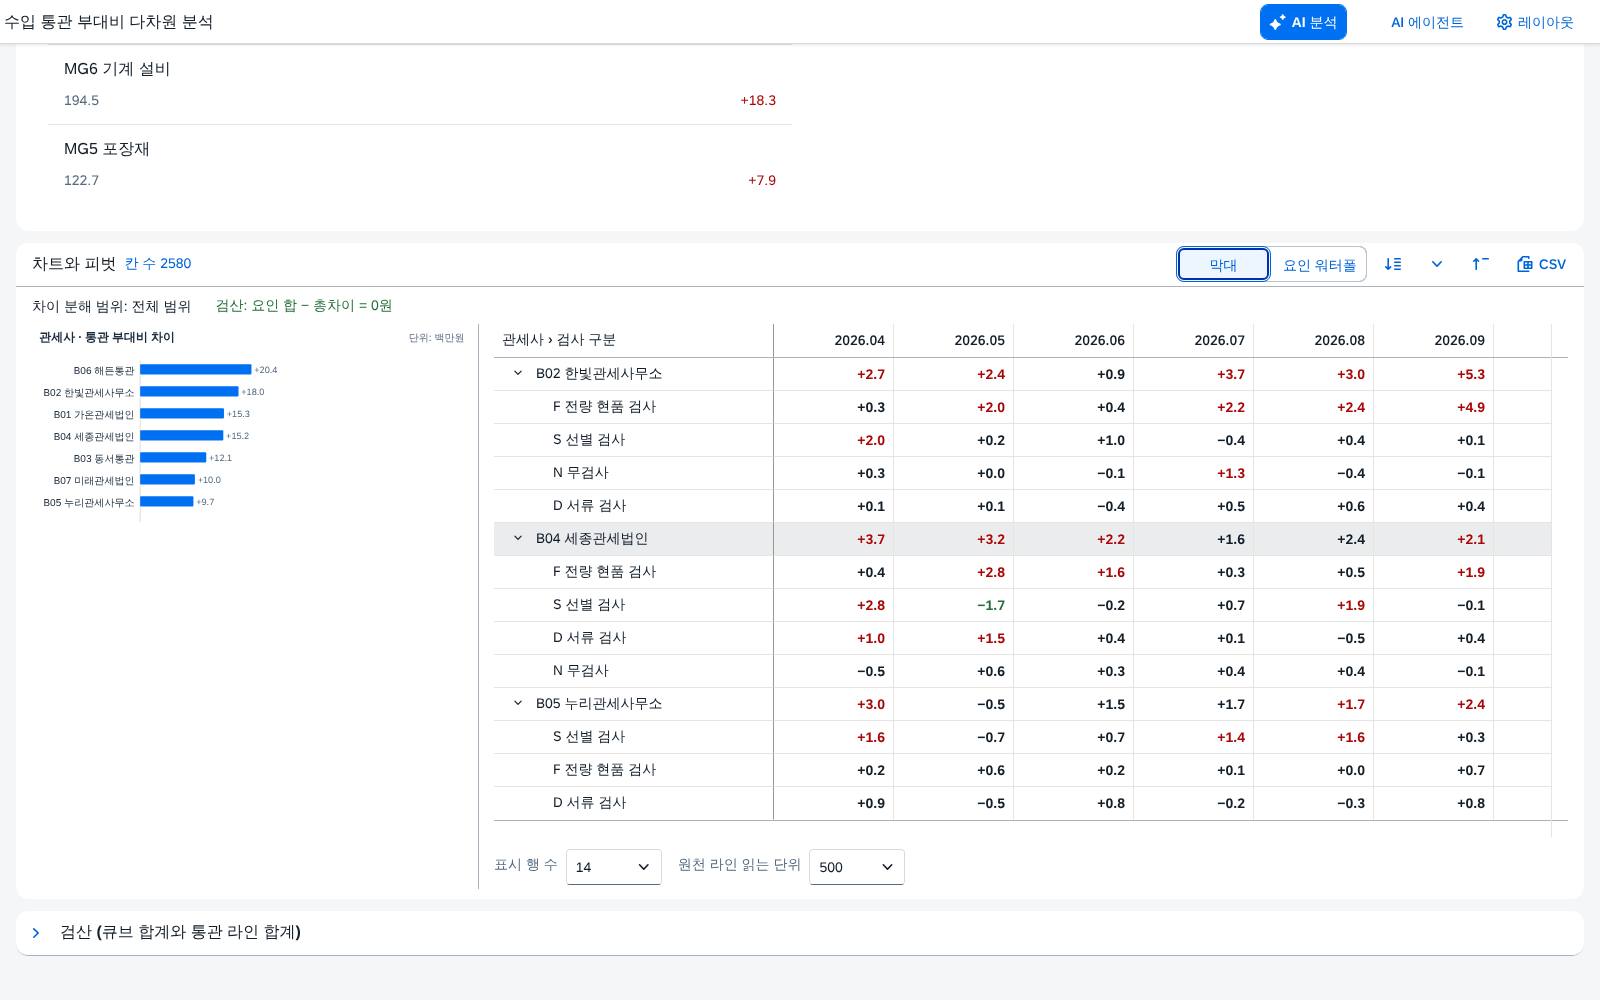Expand the 검산 큐브 합계 section
1600x1000 pixels.
[x=36, y=933]
